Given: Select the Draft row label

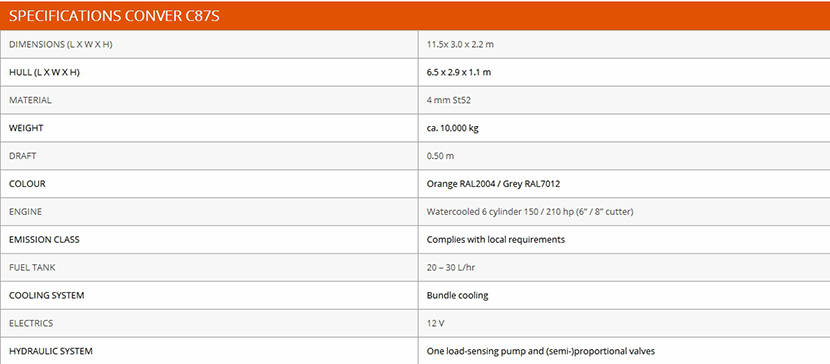Looking at the screenshot, I should 23,156.
